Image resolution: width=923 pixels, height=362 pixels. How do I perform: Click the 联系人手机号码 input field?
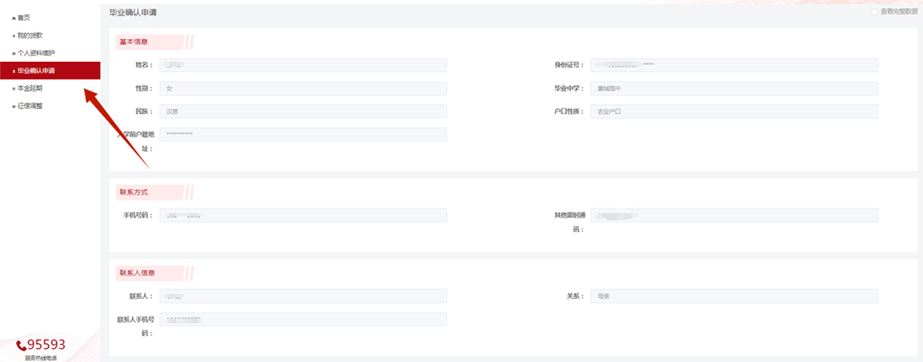coord(303,319)
